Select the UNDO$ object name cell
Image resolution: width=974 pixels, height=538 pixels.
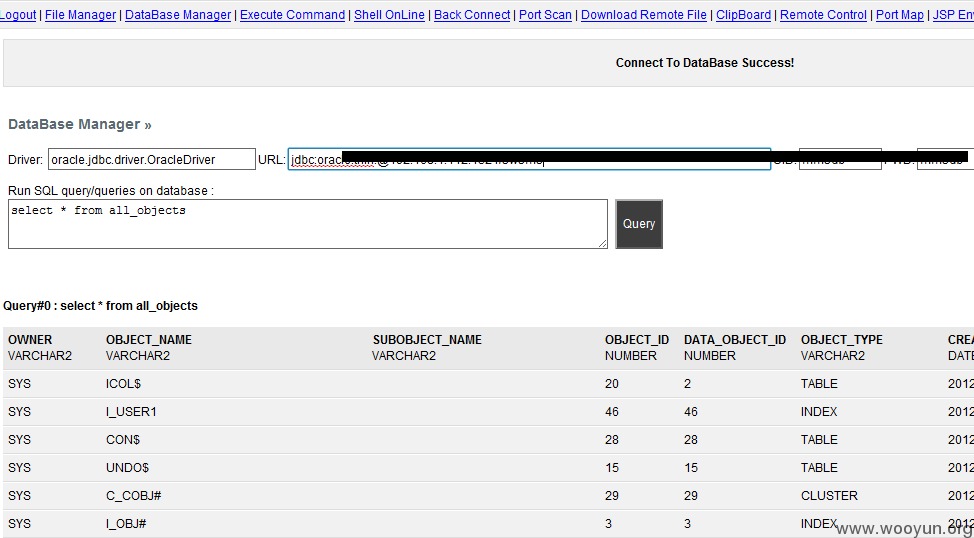(x=127, y=468)
